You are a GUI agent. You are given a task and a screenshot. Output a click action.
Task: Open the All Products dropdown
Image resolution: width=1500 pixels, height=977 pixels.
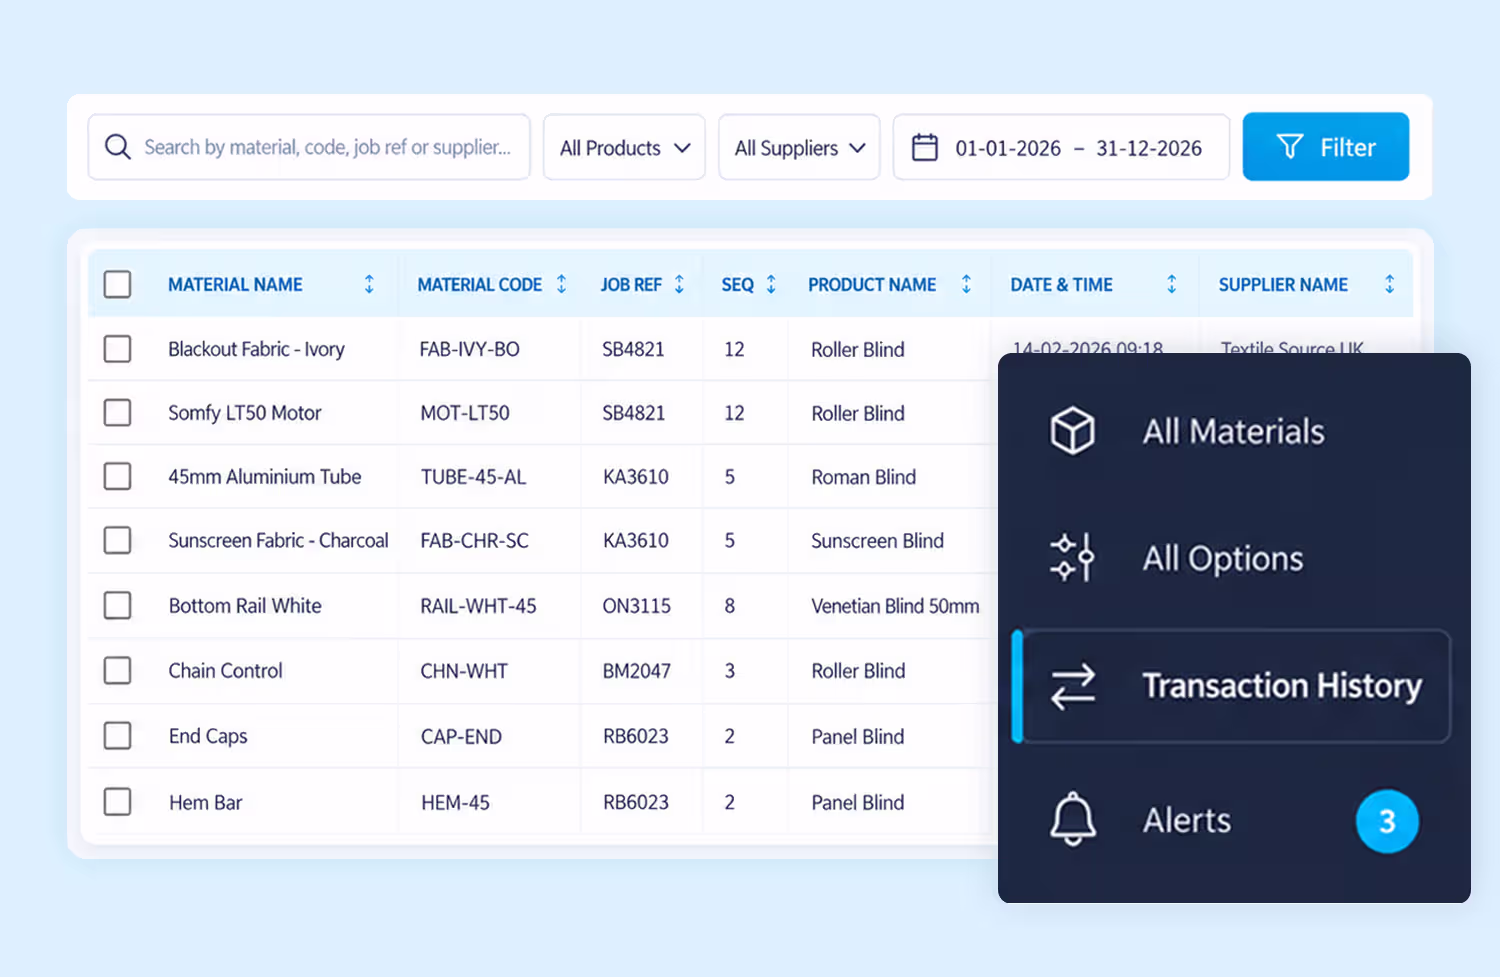click(x=624, y=147)
